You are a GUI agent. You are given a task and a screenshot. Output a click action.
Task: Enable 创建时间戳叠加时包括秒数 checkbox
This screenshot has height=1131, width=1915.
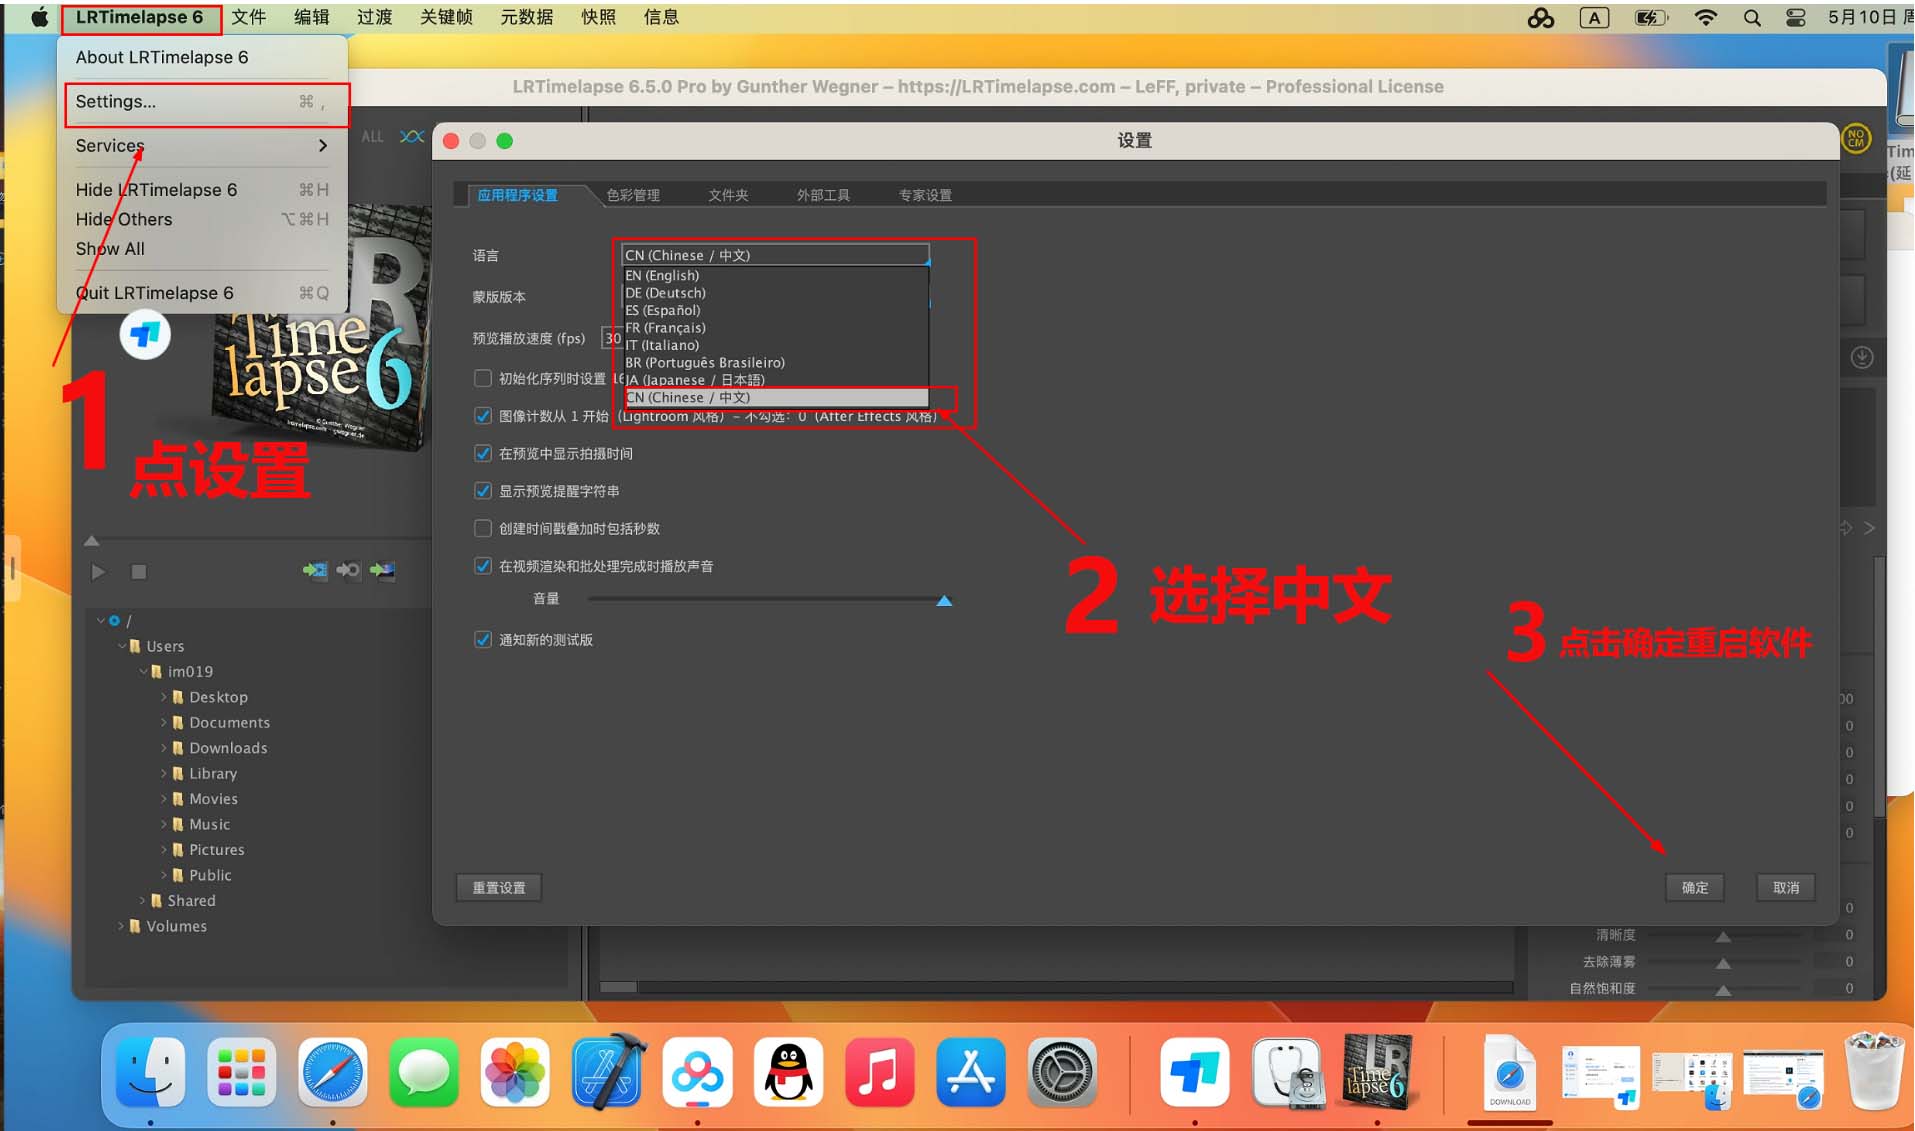483,528
